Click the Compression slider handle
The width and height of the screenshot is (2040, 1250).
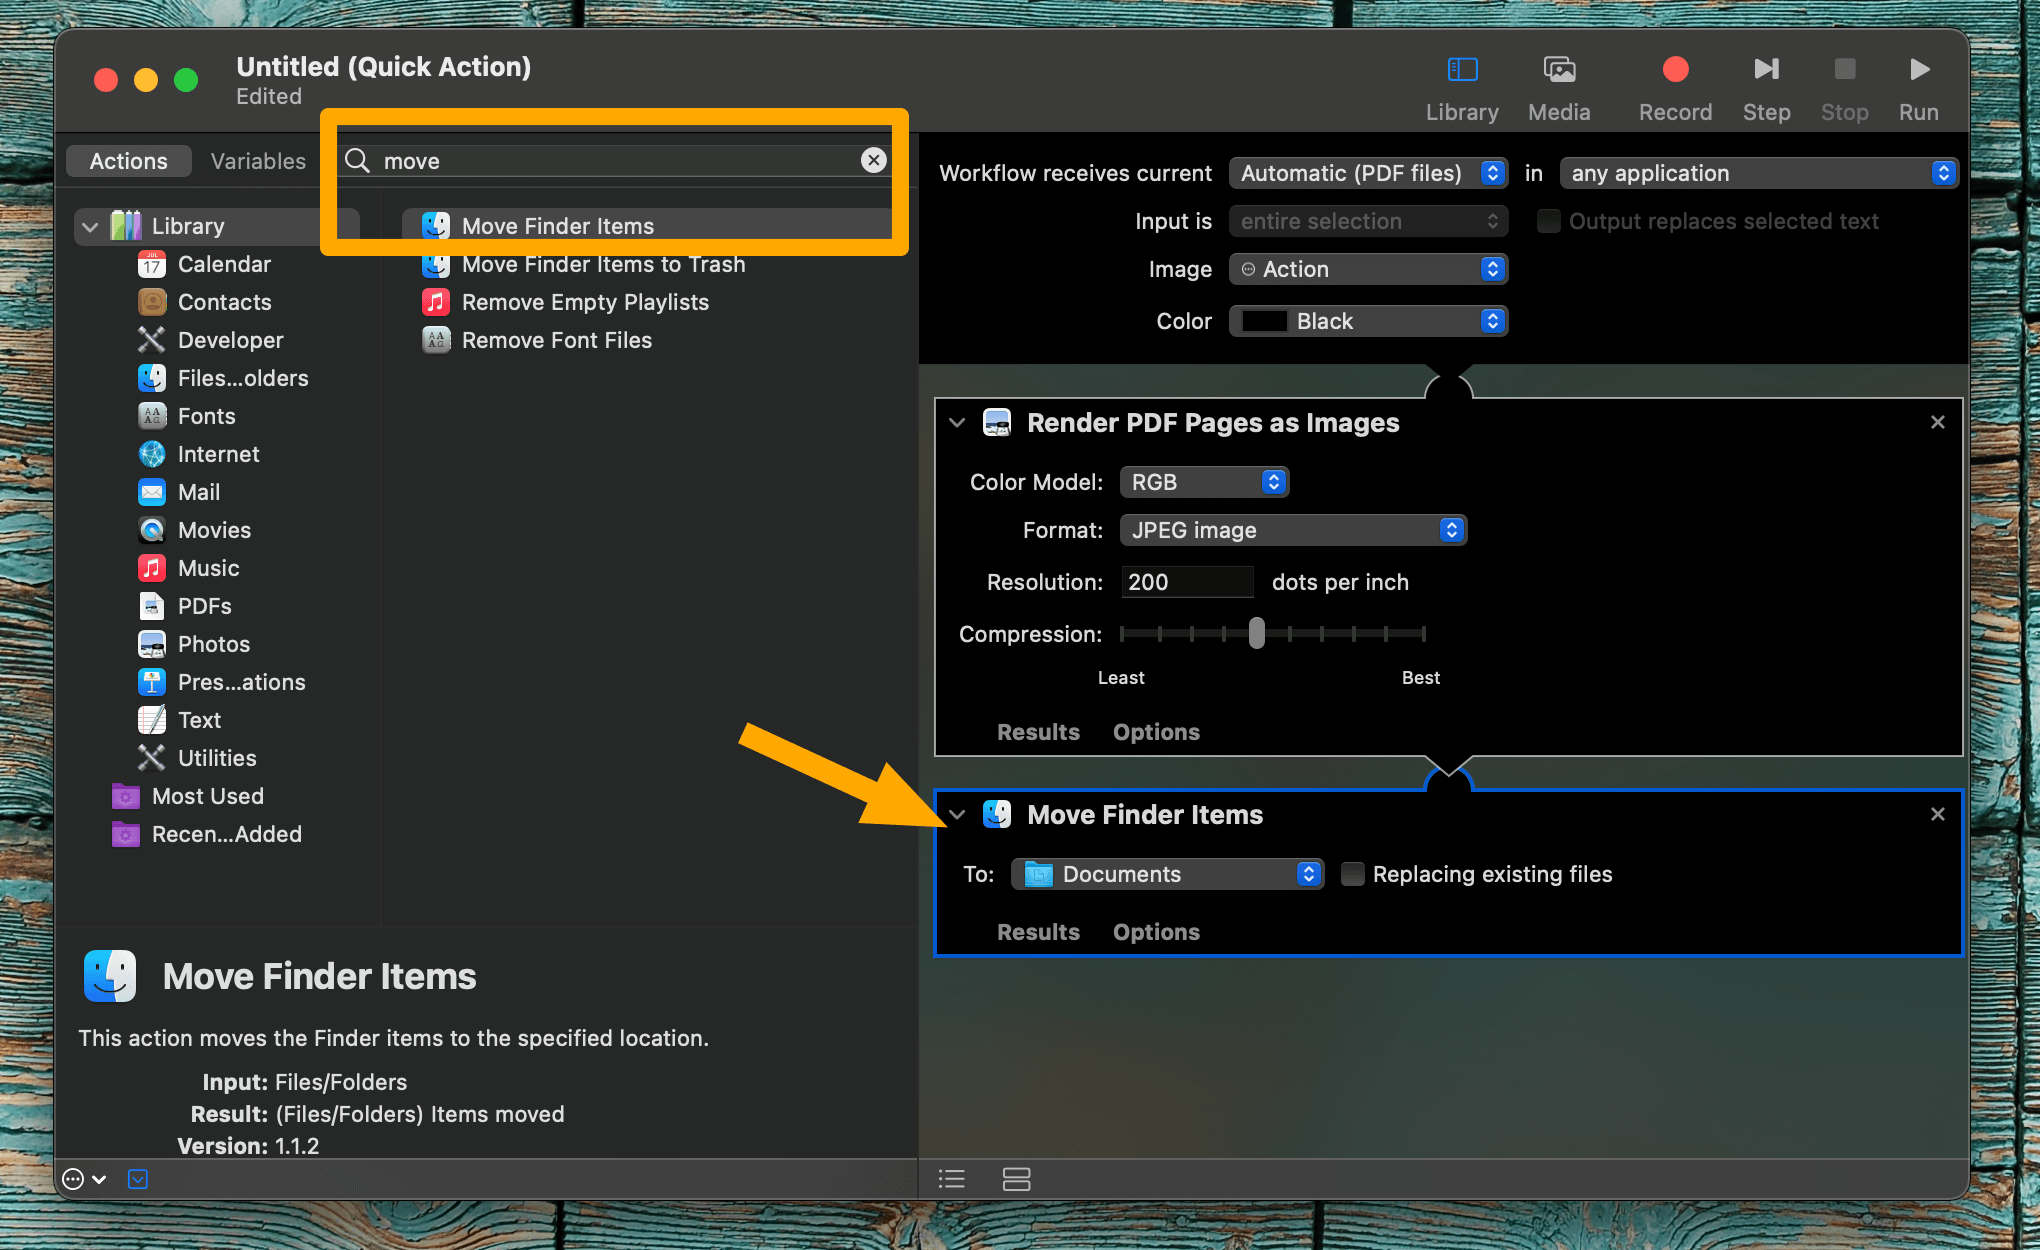tap(1256, 633)
